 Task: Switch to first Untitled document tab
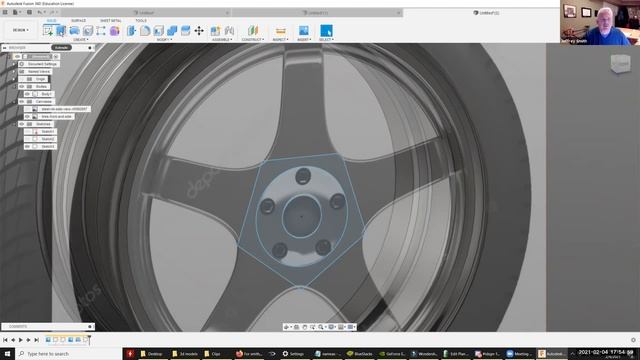click(x=146, y=13)
